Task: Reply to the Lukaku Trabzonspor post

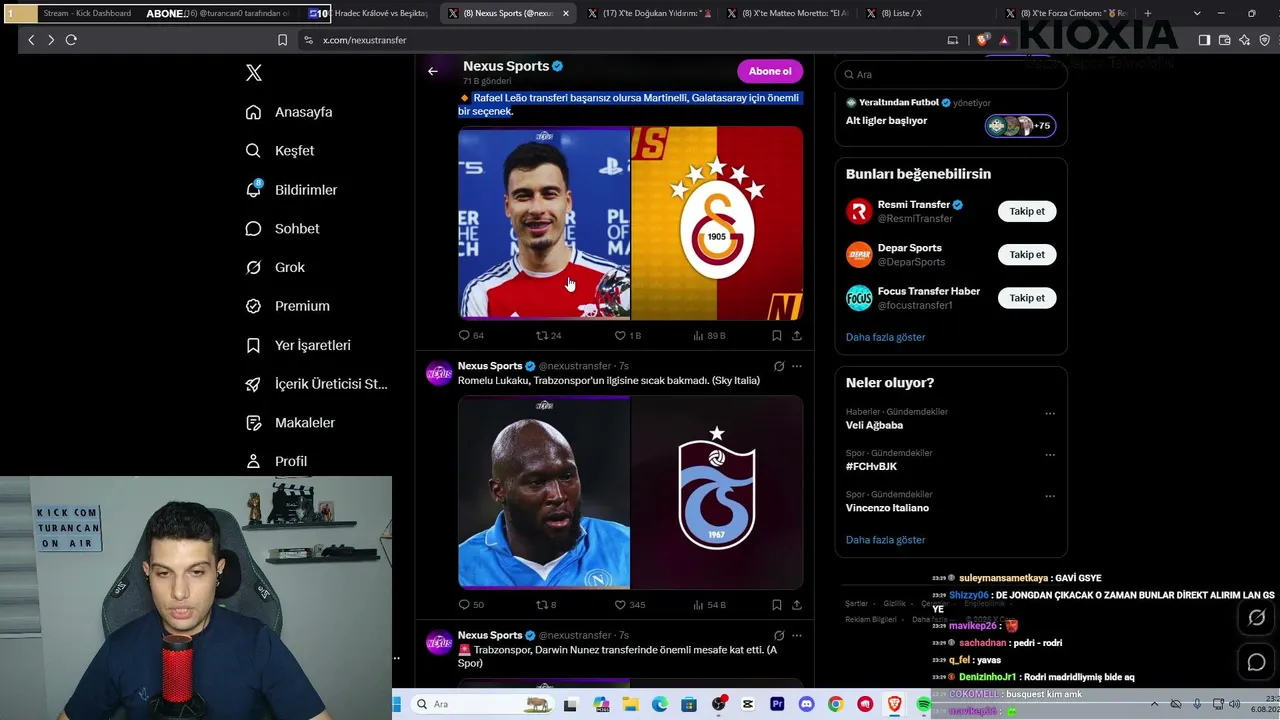Action: [x=471, y=605]
